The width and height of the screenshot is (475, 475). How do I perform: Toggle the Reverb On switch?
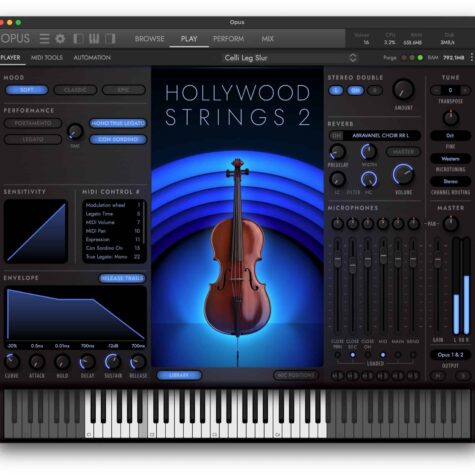pyautogui.click(x=337, y=135)
